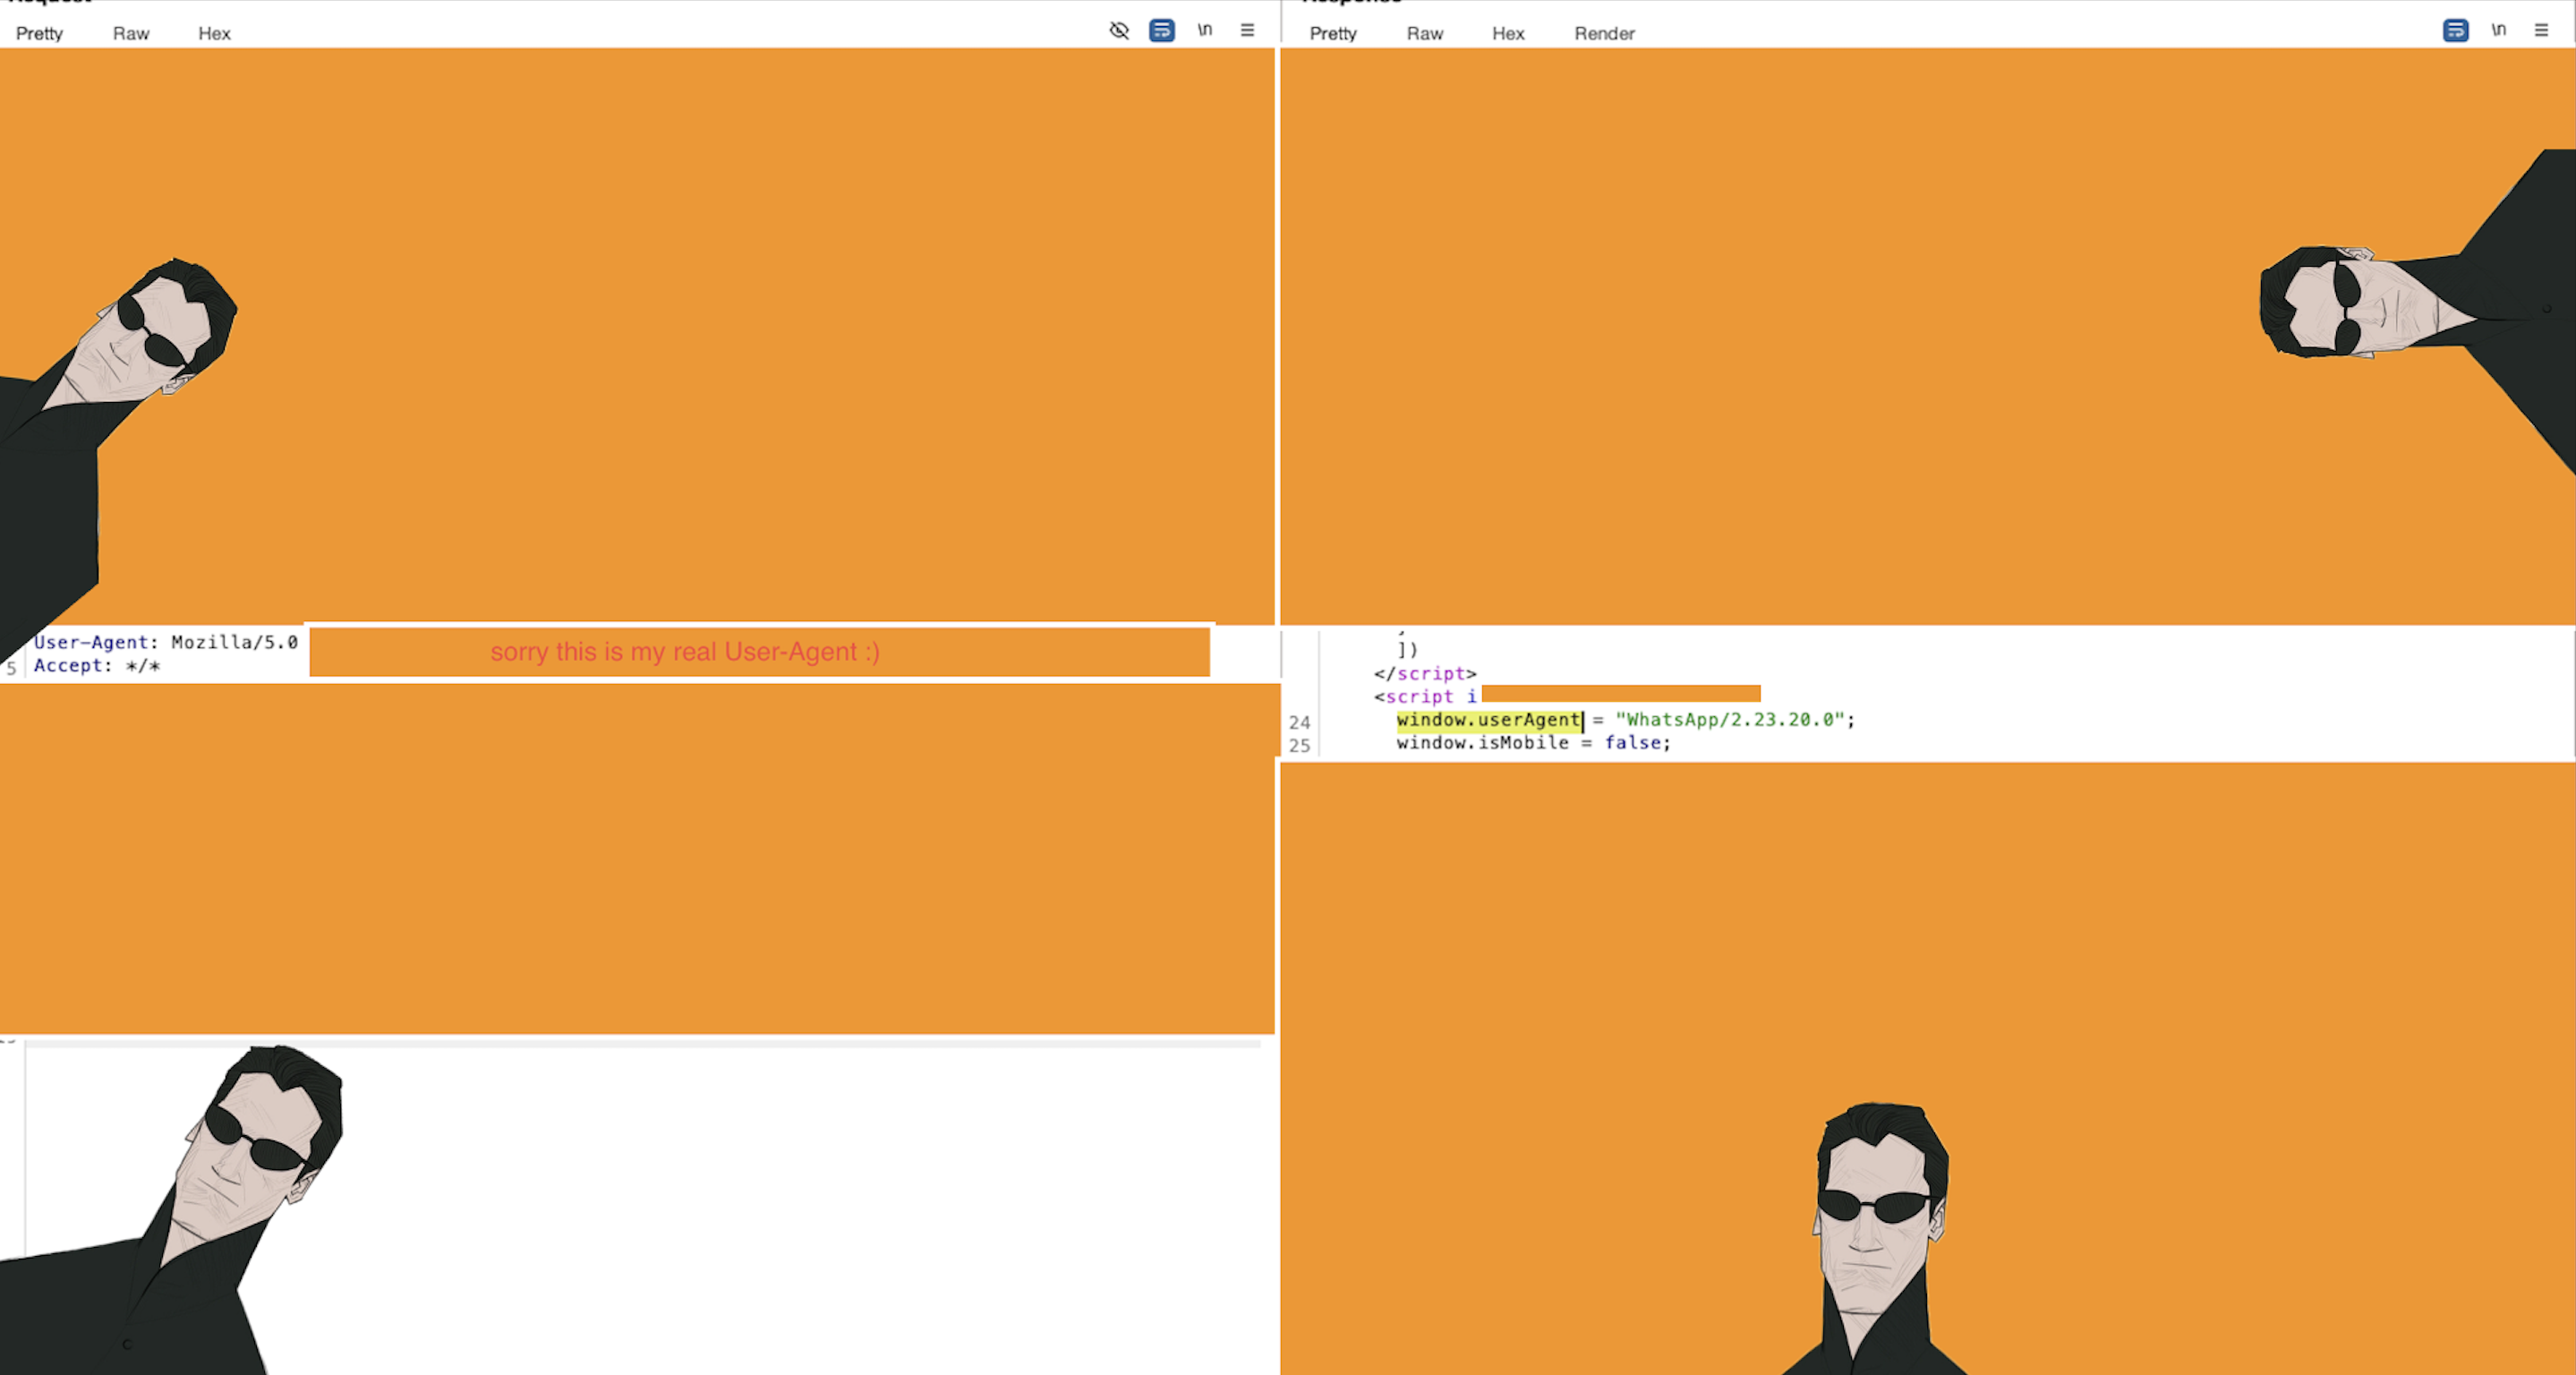Image resolution: width=2576 pixels, height=1375 pixels.
Task: Open the Response pane Hex tab
Action: tap(1508, 33)
